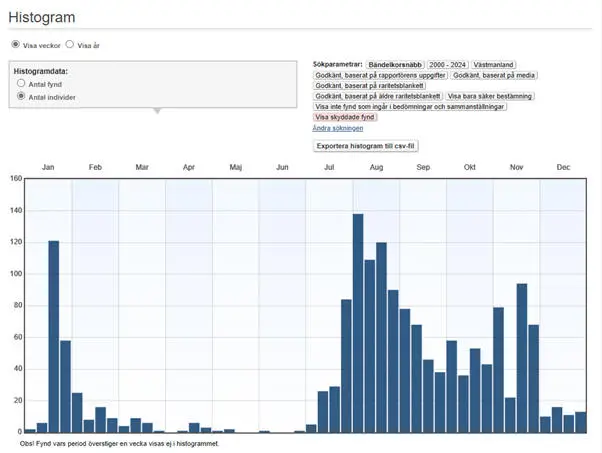Select the "Visa veckor" radio button
Screen dimensions: 602x453
point(15,45)
